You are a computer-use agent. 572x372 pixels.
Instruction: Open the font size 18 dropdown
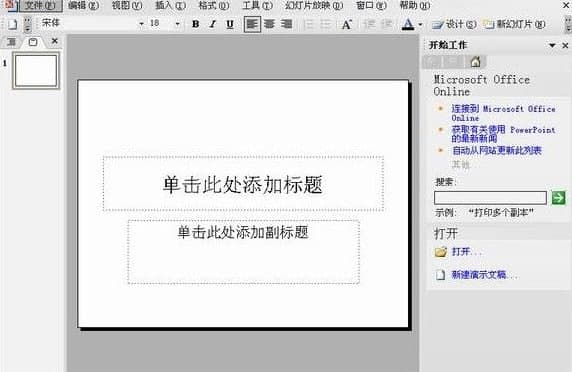(x=177, y=24)
